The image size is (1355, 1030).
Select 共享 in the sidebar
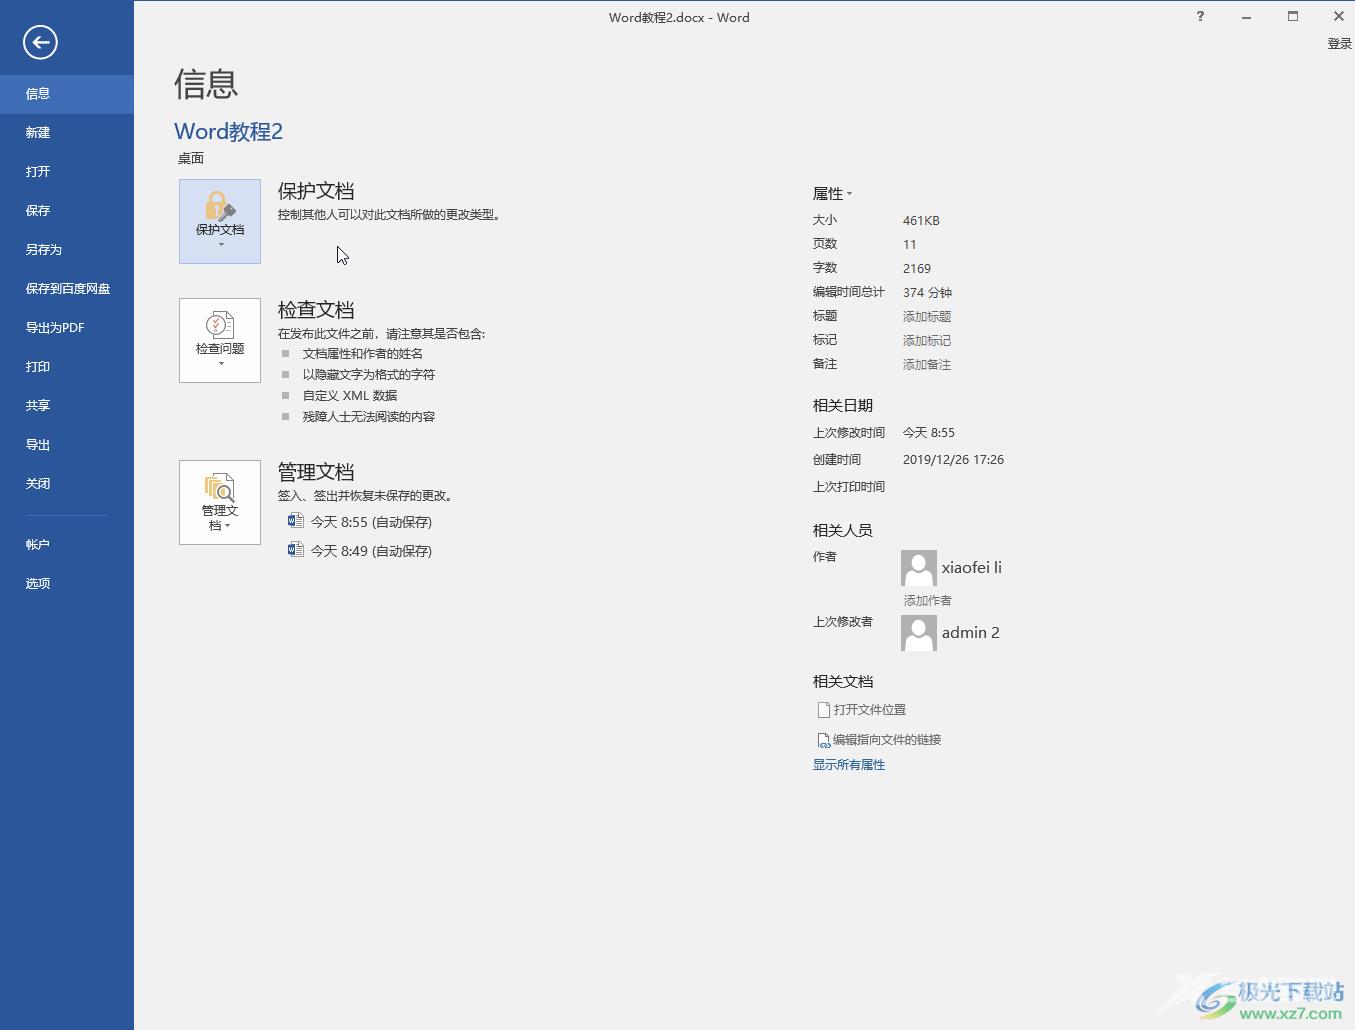(67, 406)
